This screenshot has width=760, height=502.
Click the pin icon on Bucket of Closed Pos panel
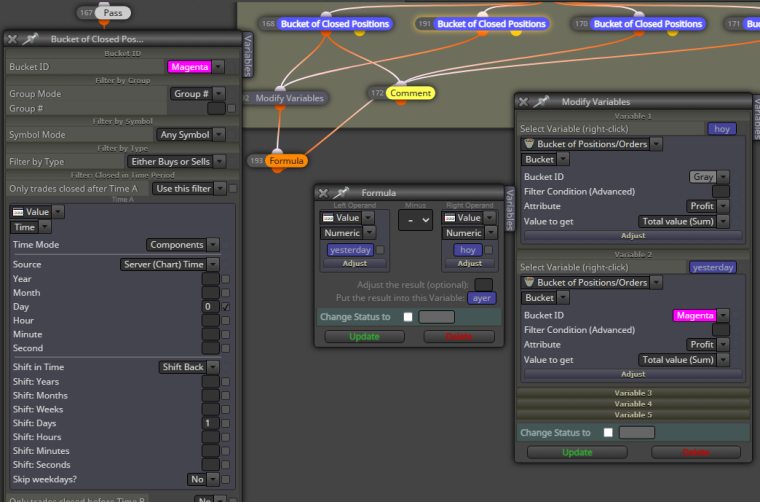[30, 39]
